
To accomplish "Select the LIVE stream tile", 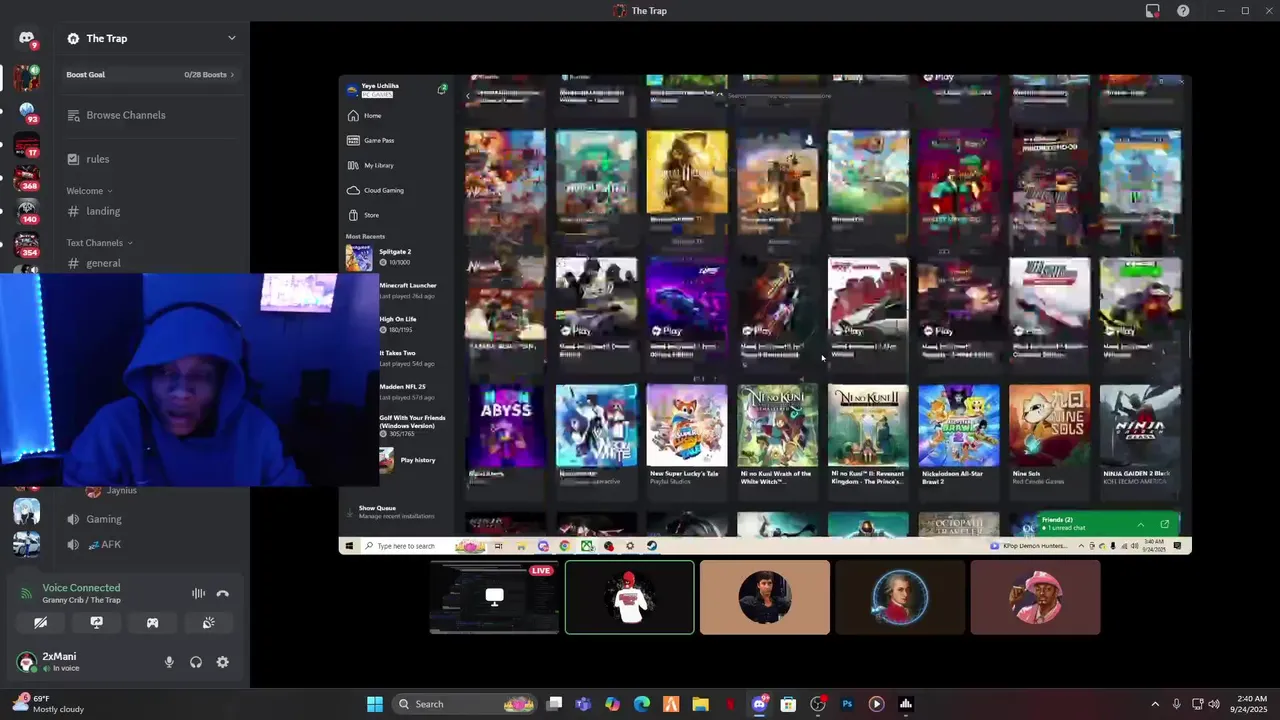I will [494, 597].
